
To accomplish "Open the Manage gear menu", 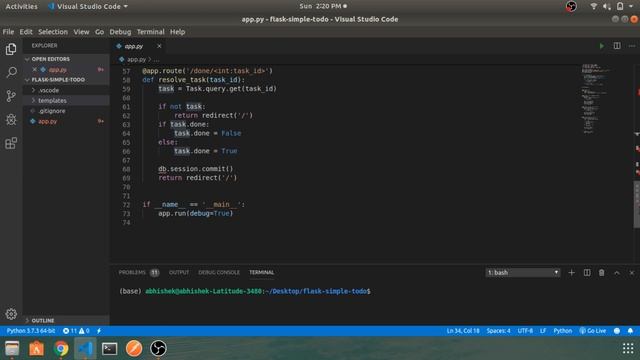I will click(11, 314).
